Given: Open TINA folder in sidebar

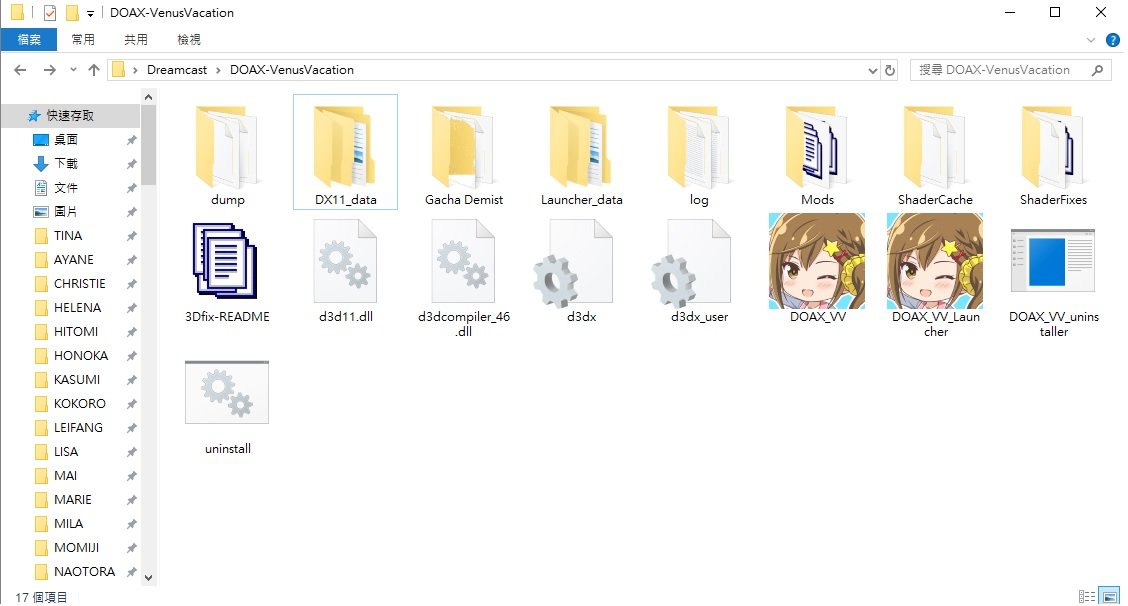Looking at the screenshot, I should tap(70, 235).
